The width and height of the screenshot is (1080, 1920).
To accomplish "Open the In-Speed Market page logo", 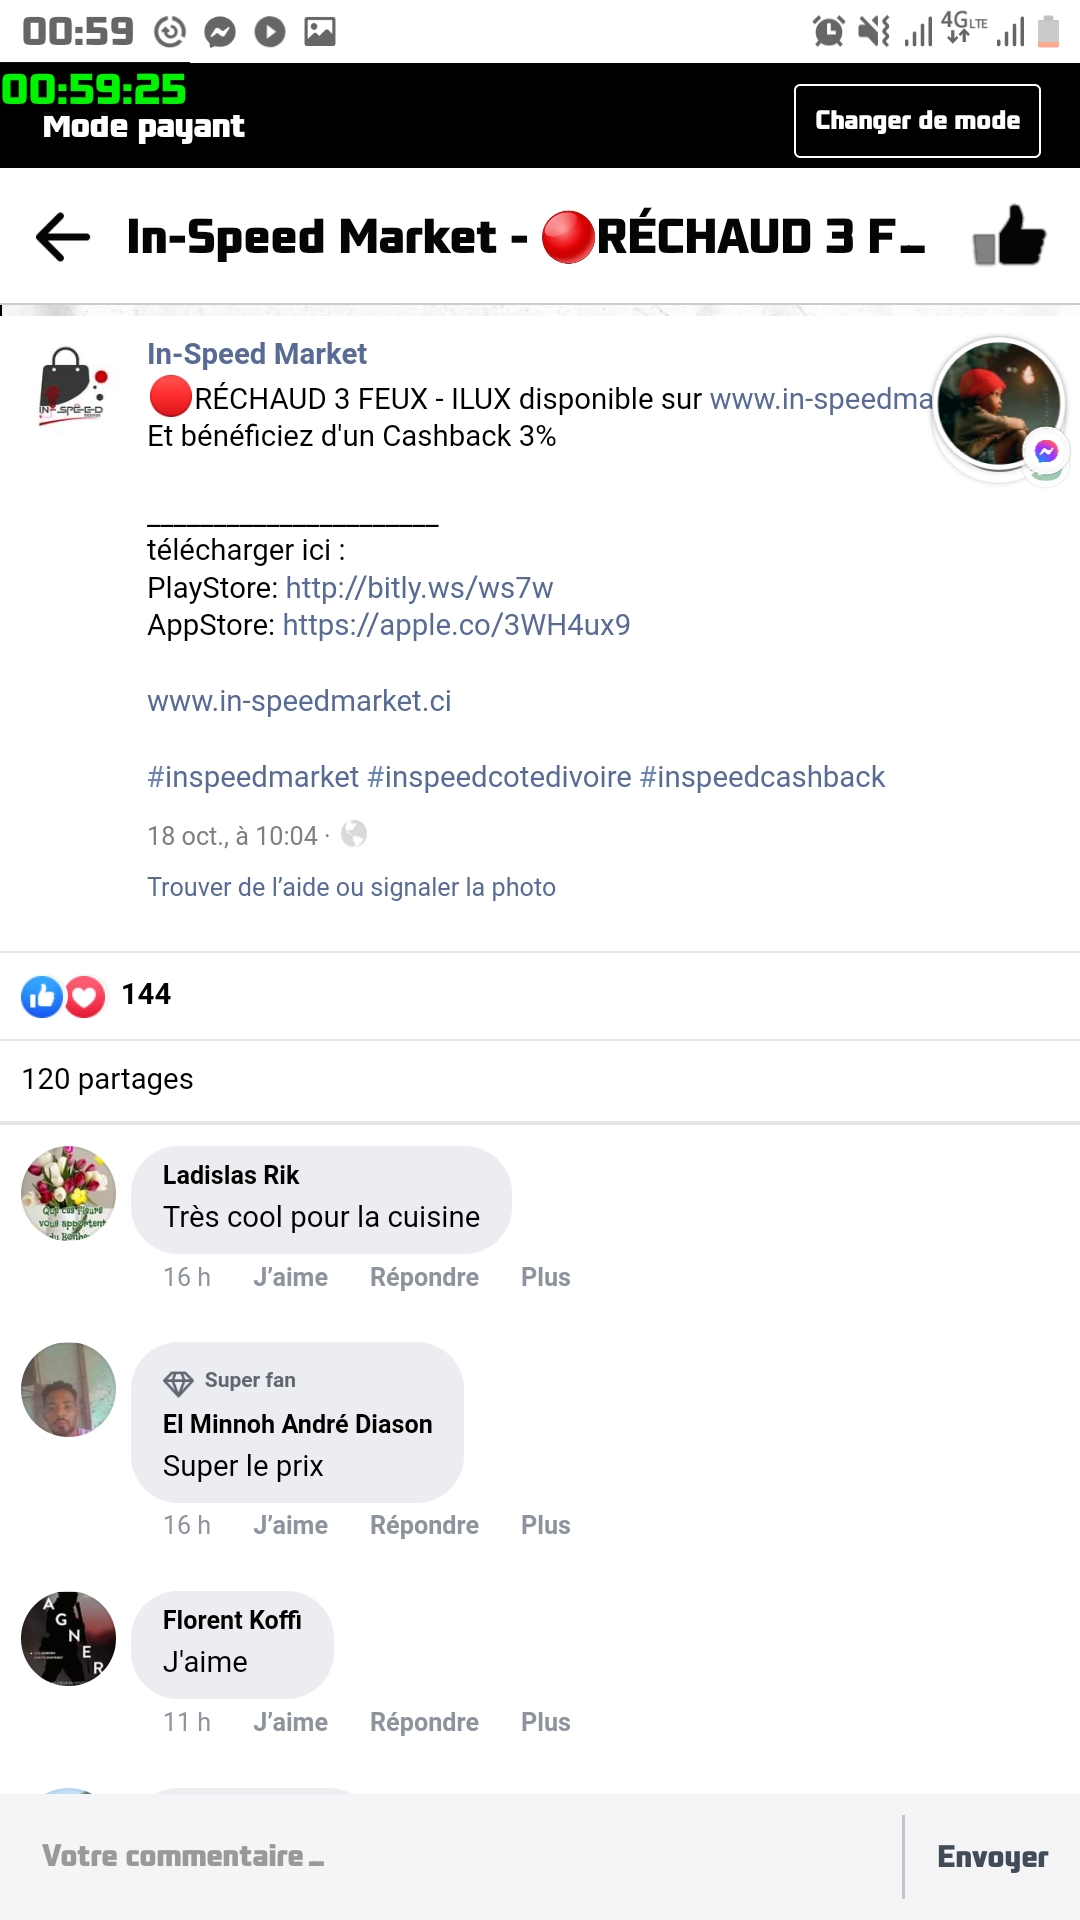I will 72,387.
